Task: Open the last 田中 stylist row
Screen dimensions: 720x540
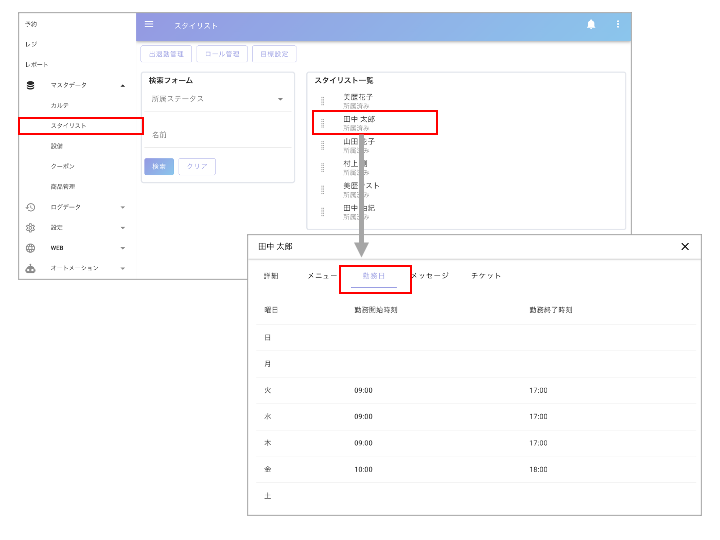Action: [x=466, y=212]
